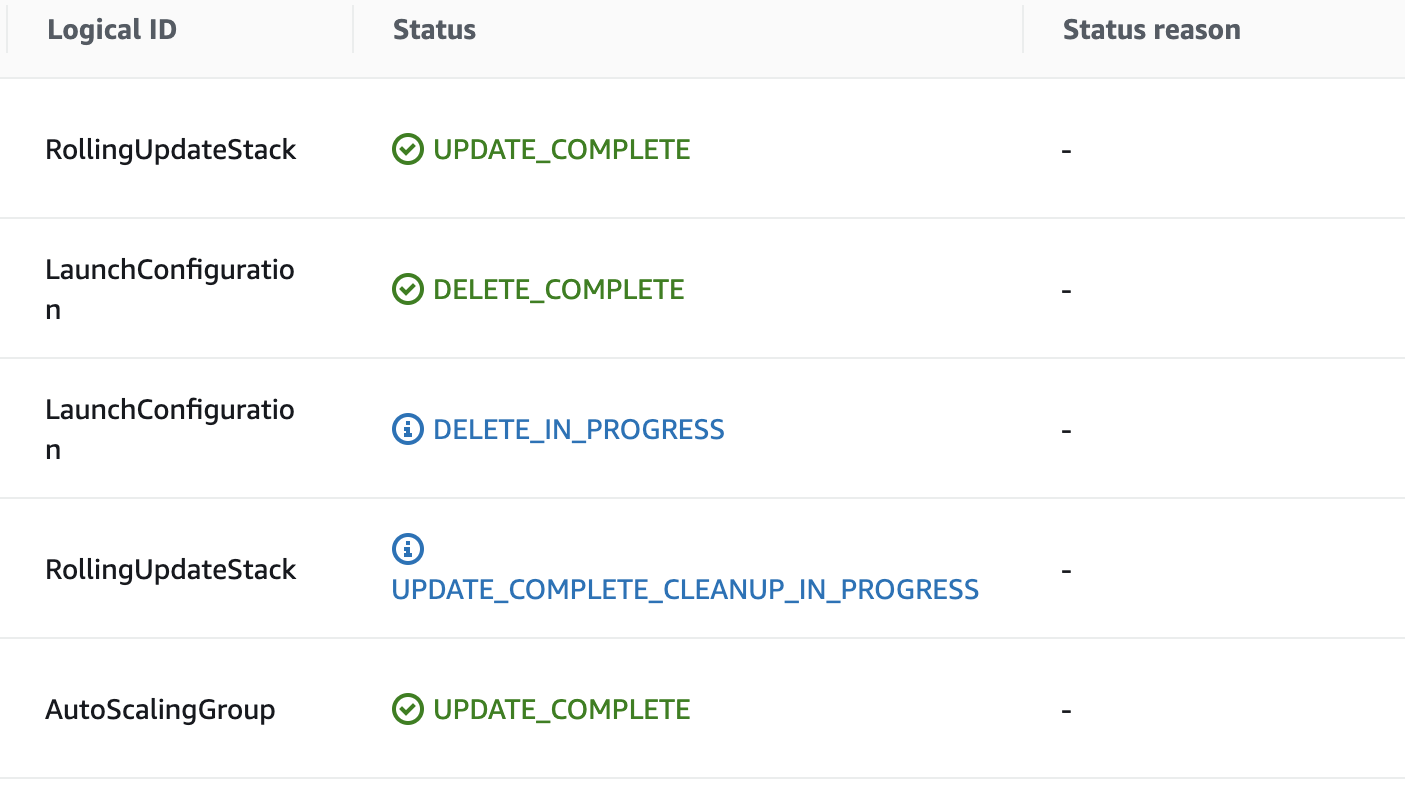
Task: Select the first RollingUpdateStack logical ID
Action: pos(171,150)
